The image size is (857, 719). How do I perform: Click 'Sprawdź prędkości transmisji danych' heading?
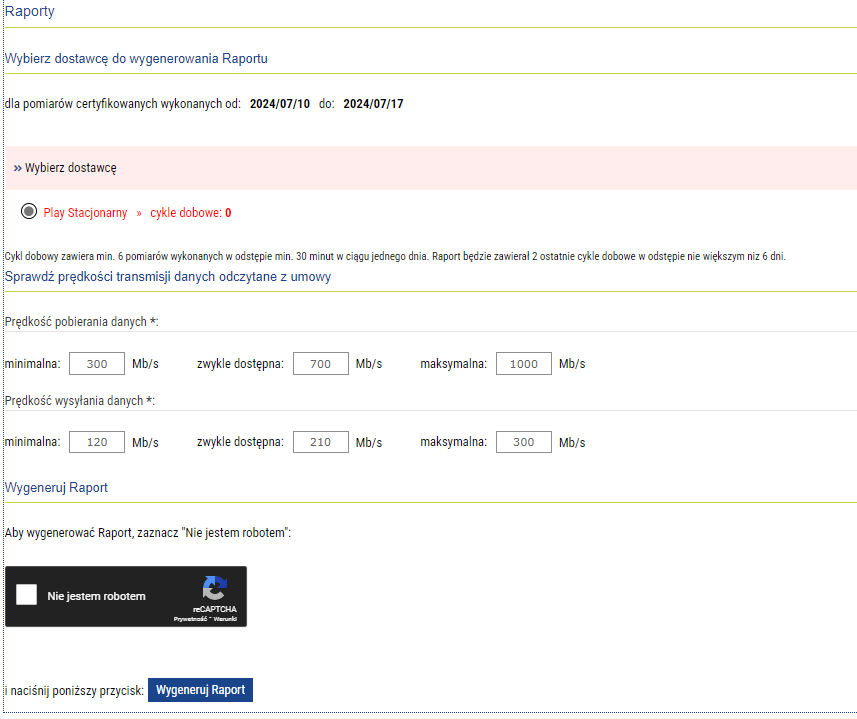[168, 276]
